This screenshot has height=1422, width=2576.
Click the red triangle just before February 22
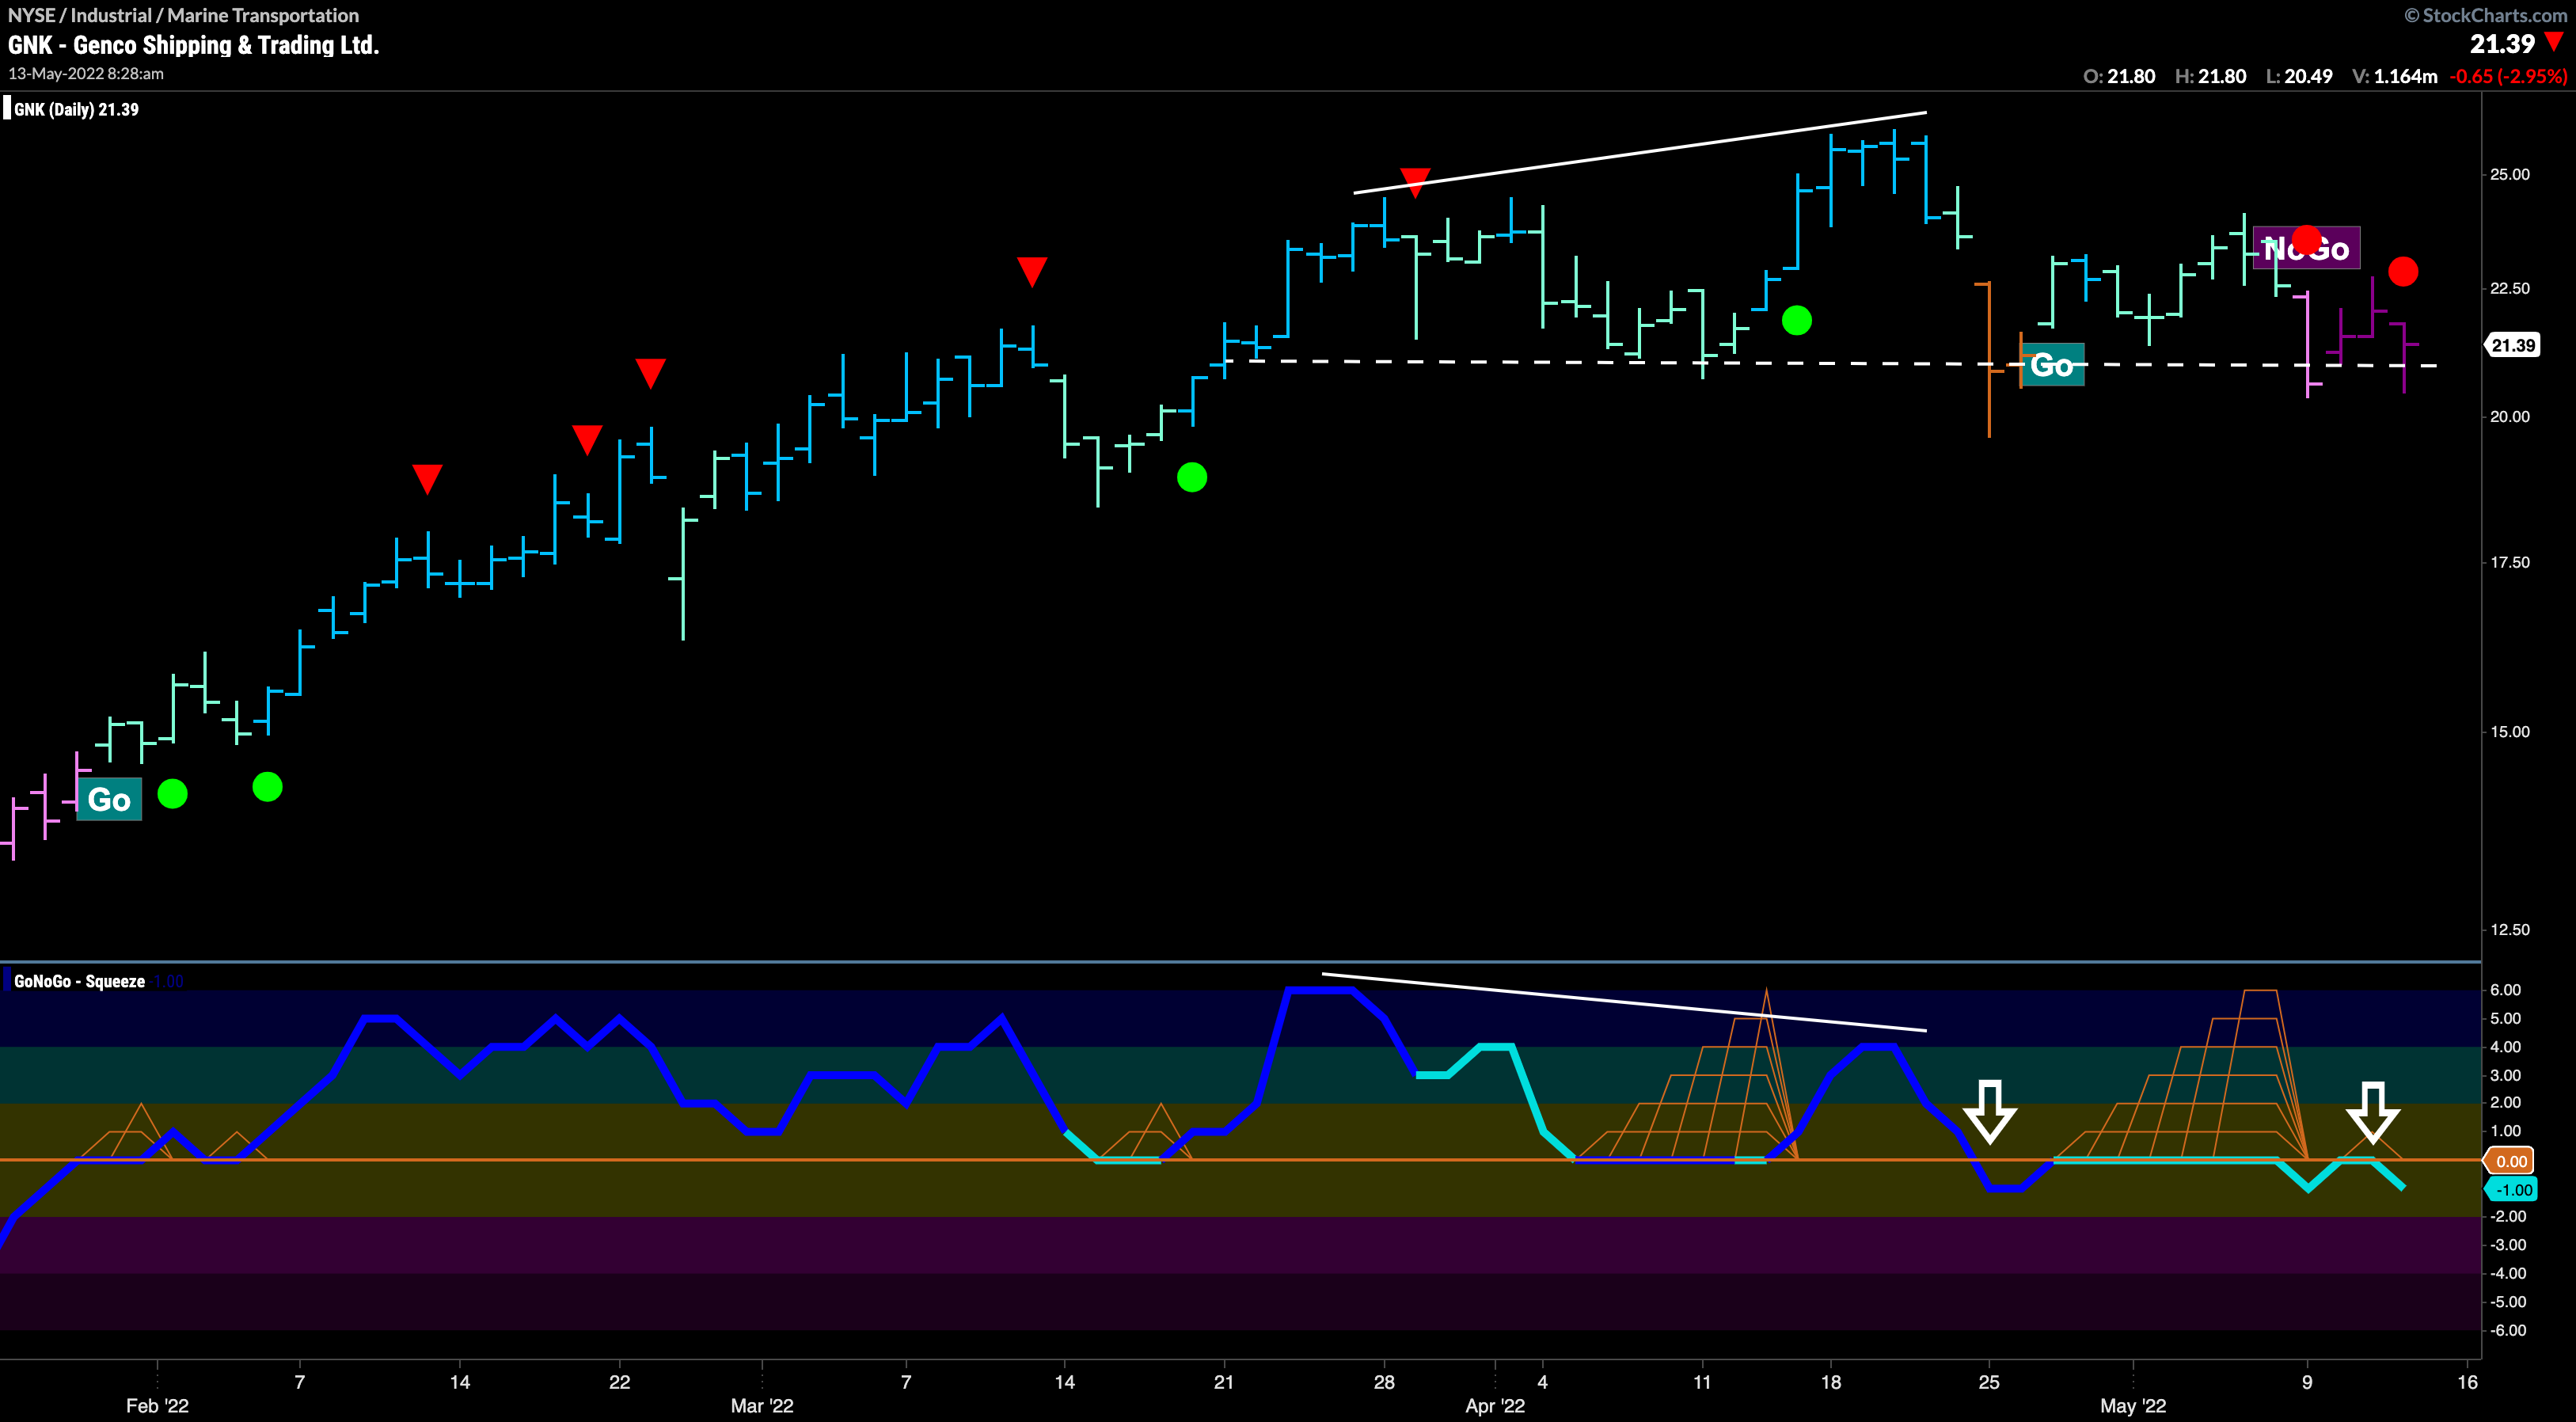587,439
